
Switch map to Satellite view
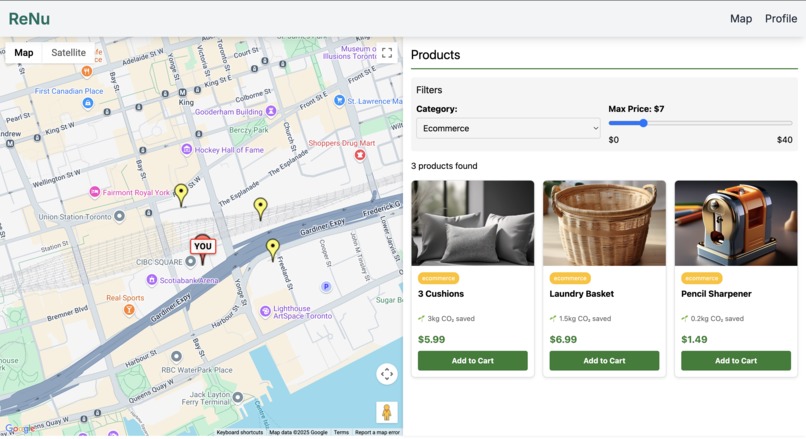click(x=68, y=52)
